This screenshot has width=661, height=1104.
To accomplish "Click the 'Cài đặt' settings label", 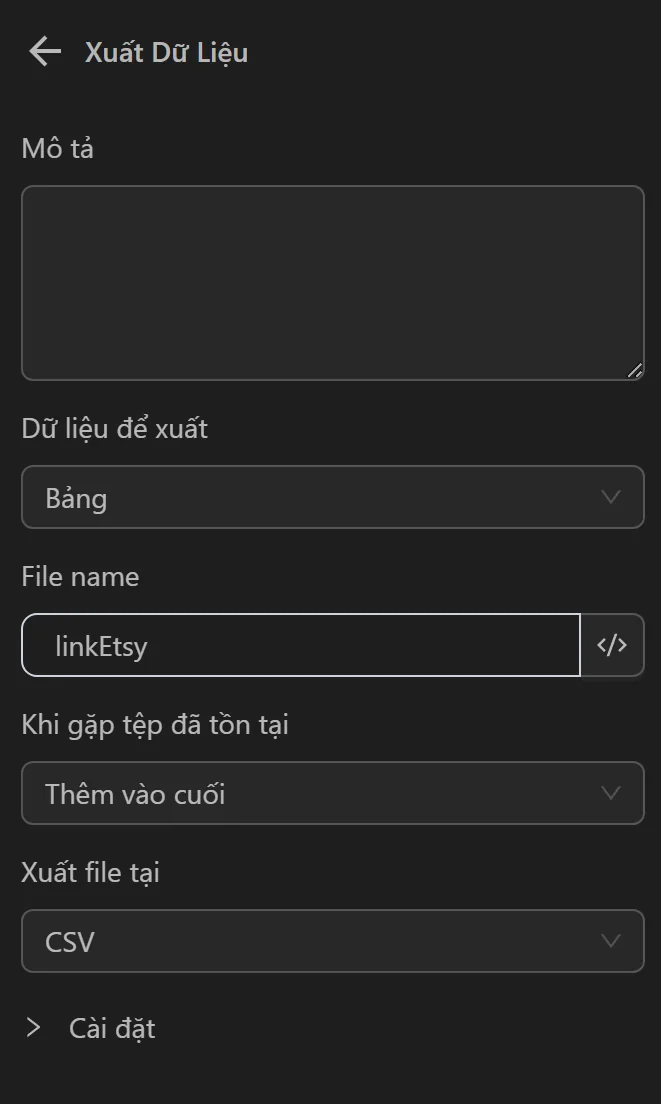I will pos(112,1028).
